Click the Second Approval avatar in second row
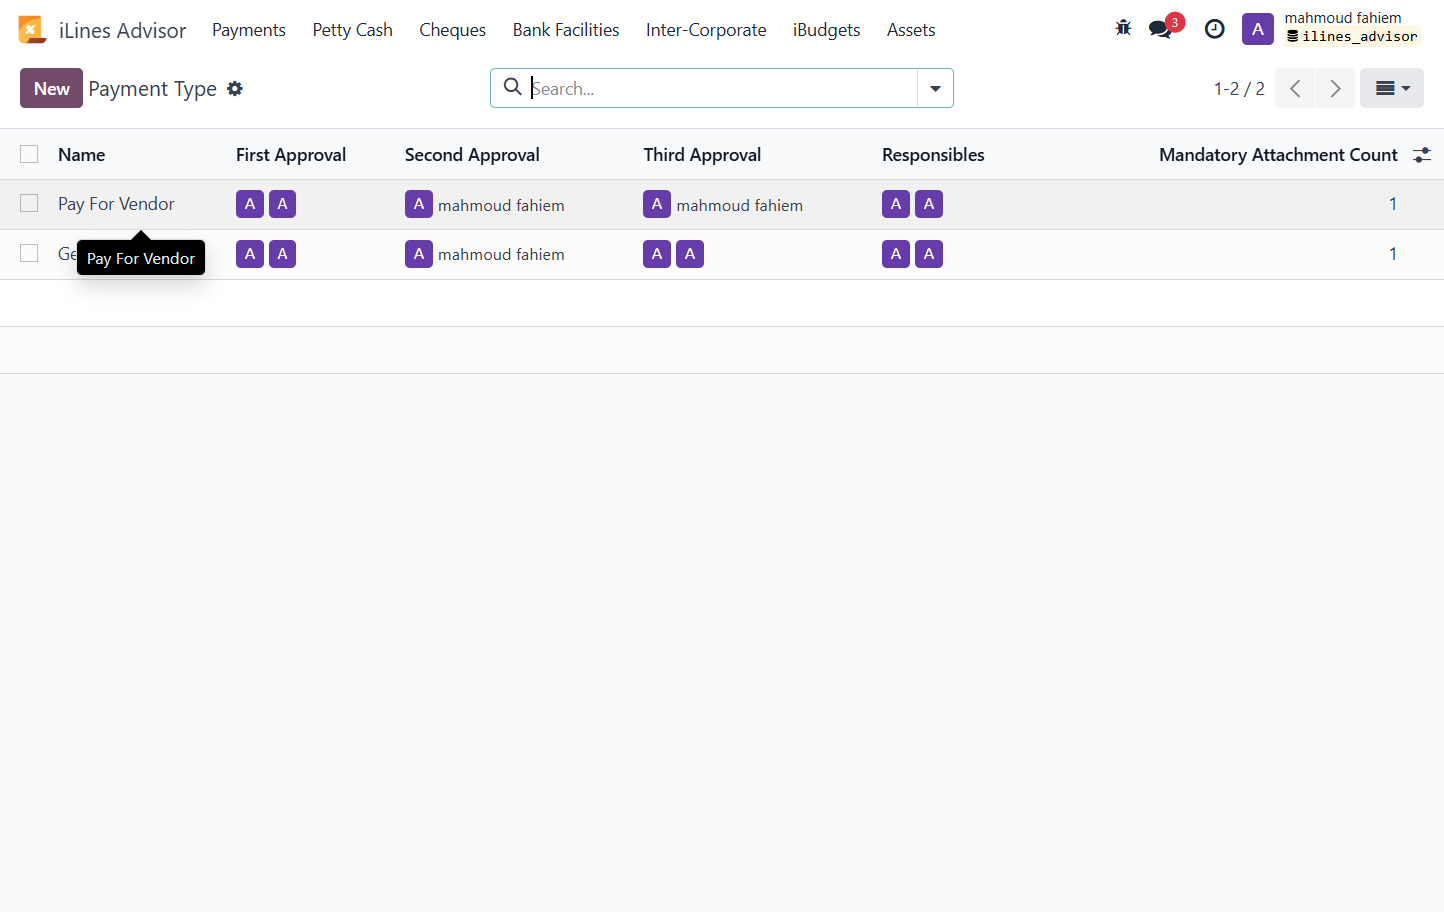 click(x=419, y=254)
